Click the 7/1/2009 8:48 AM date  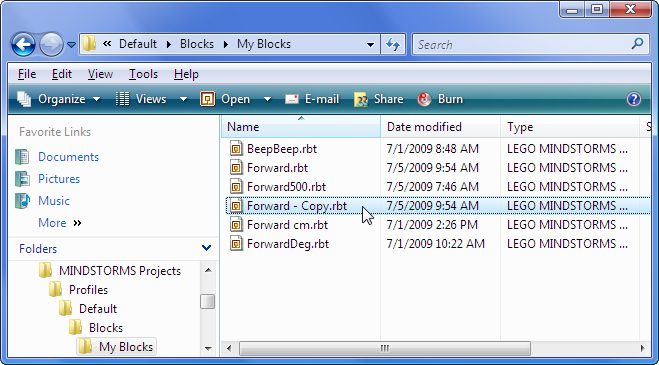click(432, 149)
